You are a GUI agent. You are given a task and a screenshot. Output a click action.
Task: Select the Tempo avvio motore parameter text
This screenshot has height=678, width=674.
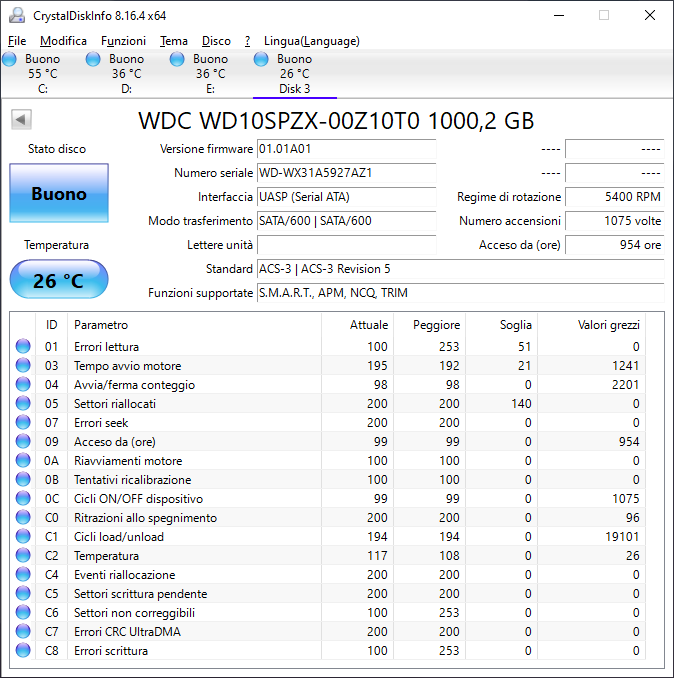(128, 366)
